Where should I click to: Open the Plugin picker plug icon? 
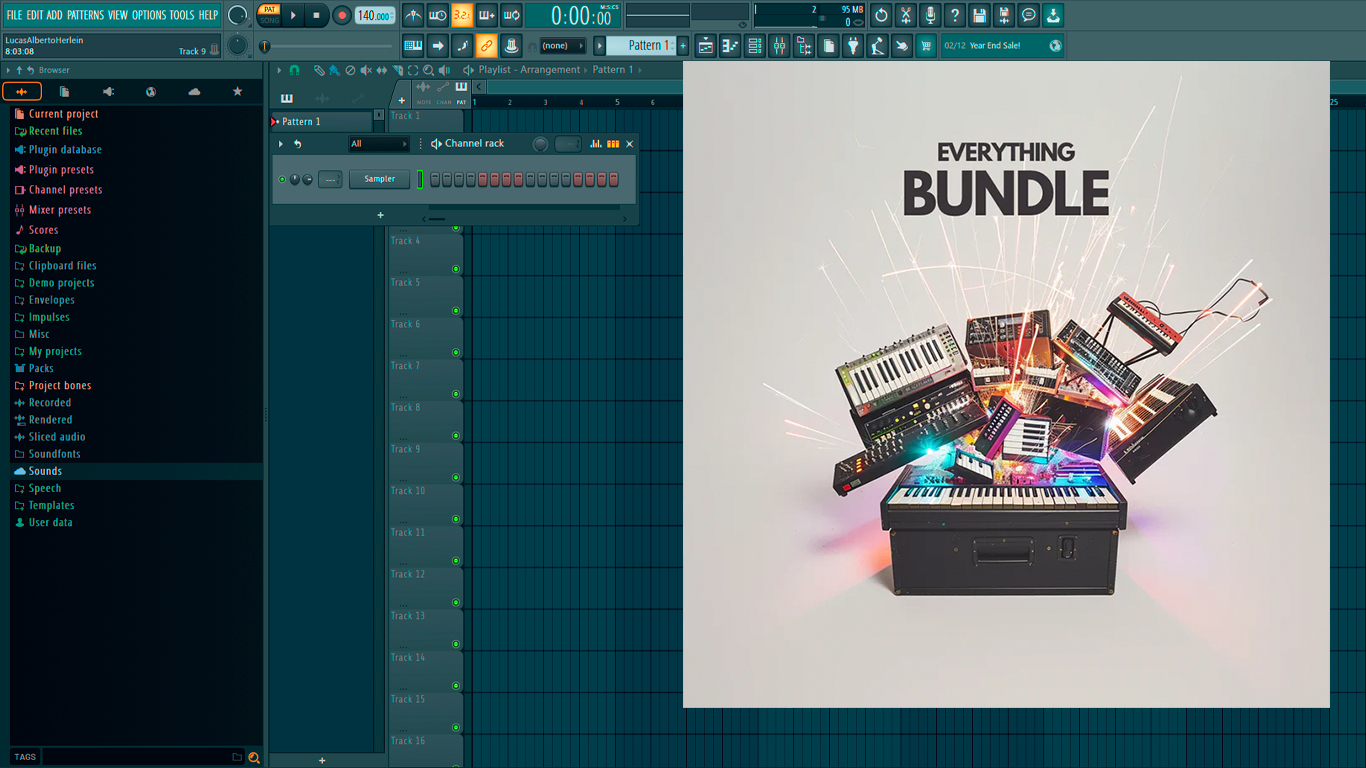[x=853, y=46]
